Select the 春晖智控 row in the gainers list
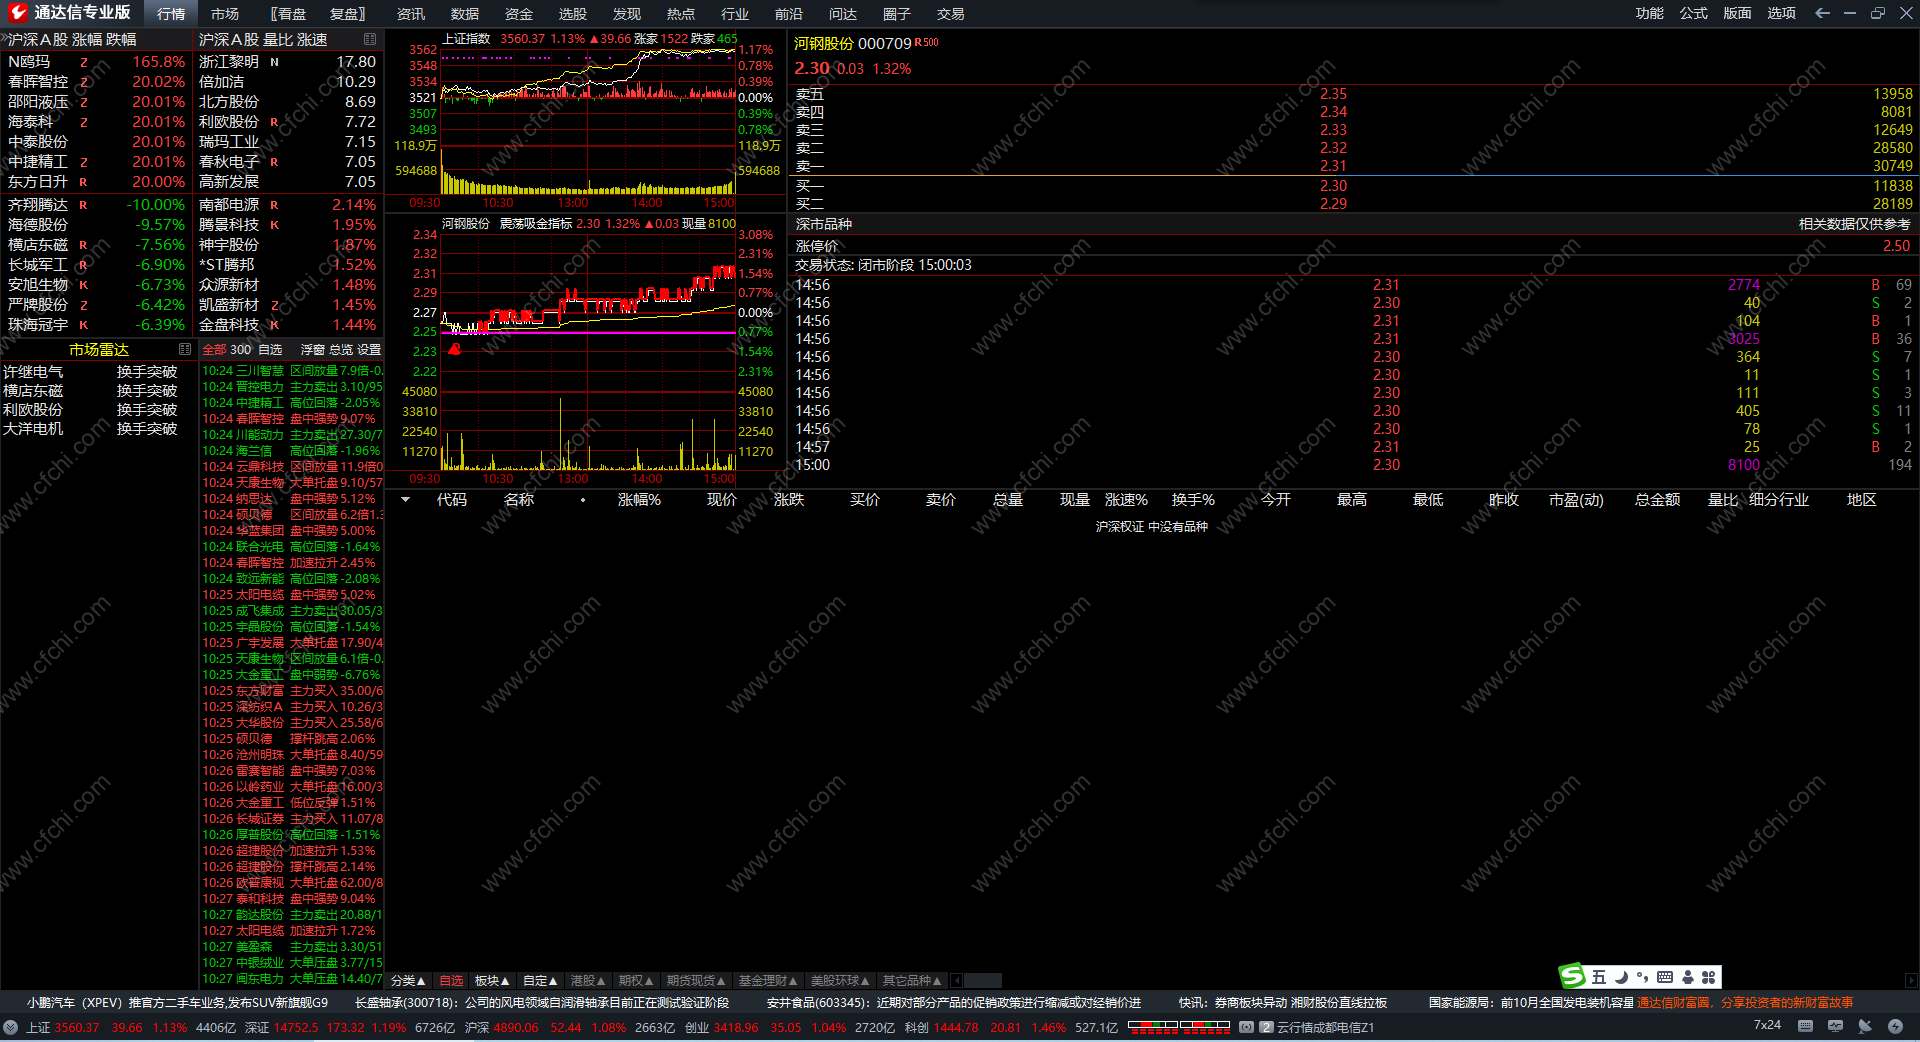 coord(96,82)
